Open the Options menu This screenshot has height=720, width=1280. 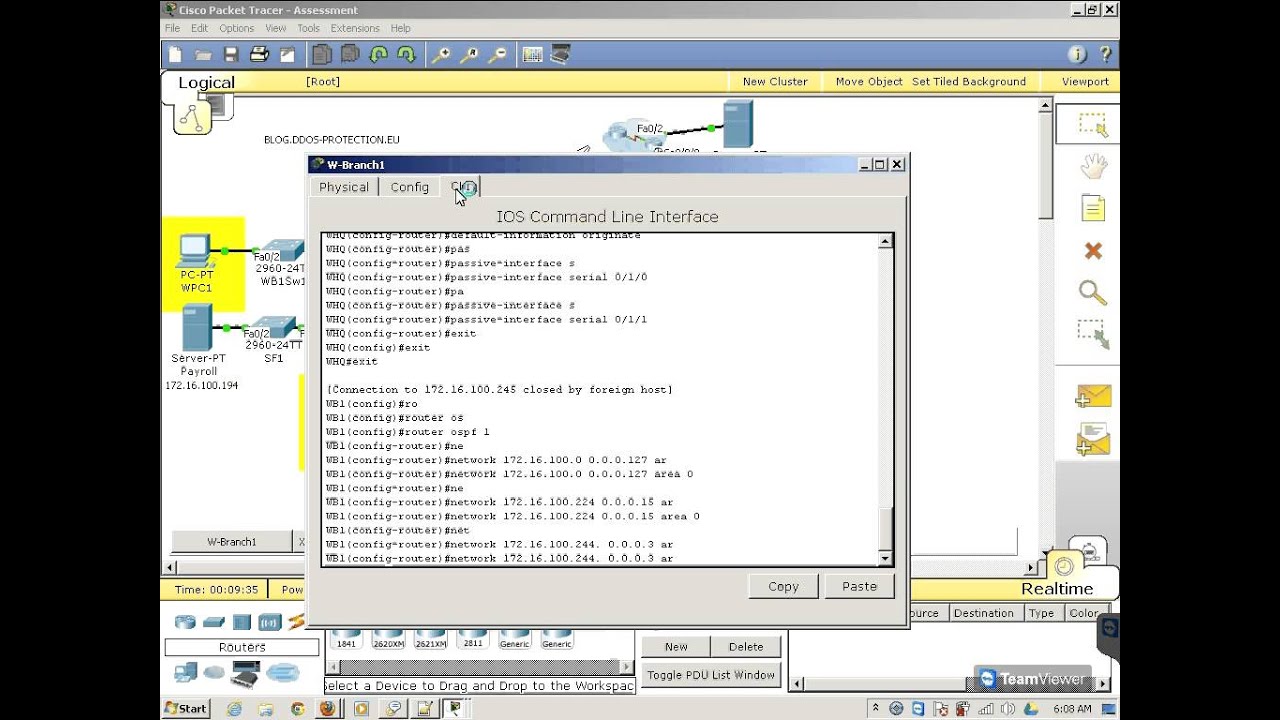click(237, 28)
